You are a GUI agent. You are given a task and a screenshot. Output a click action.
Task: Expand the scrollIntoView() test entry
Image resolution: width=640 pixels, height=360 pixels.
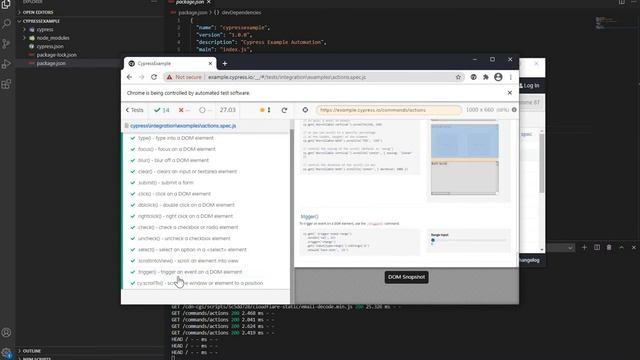tap(188, 261)
